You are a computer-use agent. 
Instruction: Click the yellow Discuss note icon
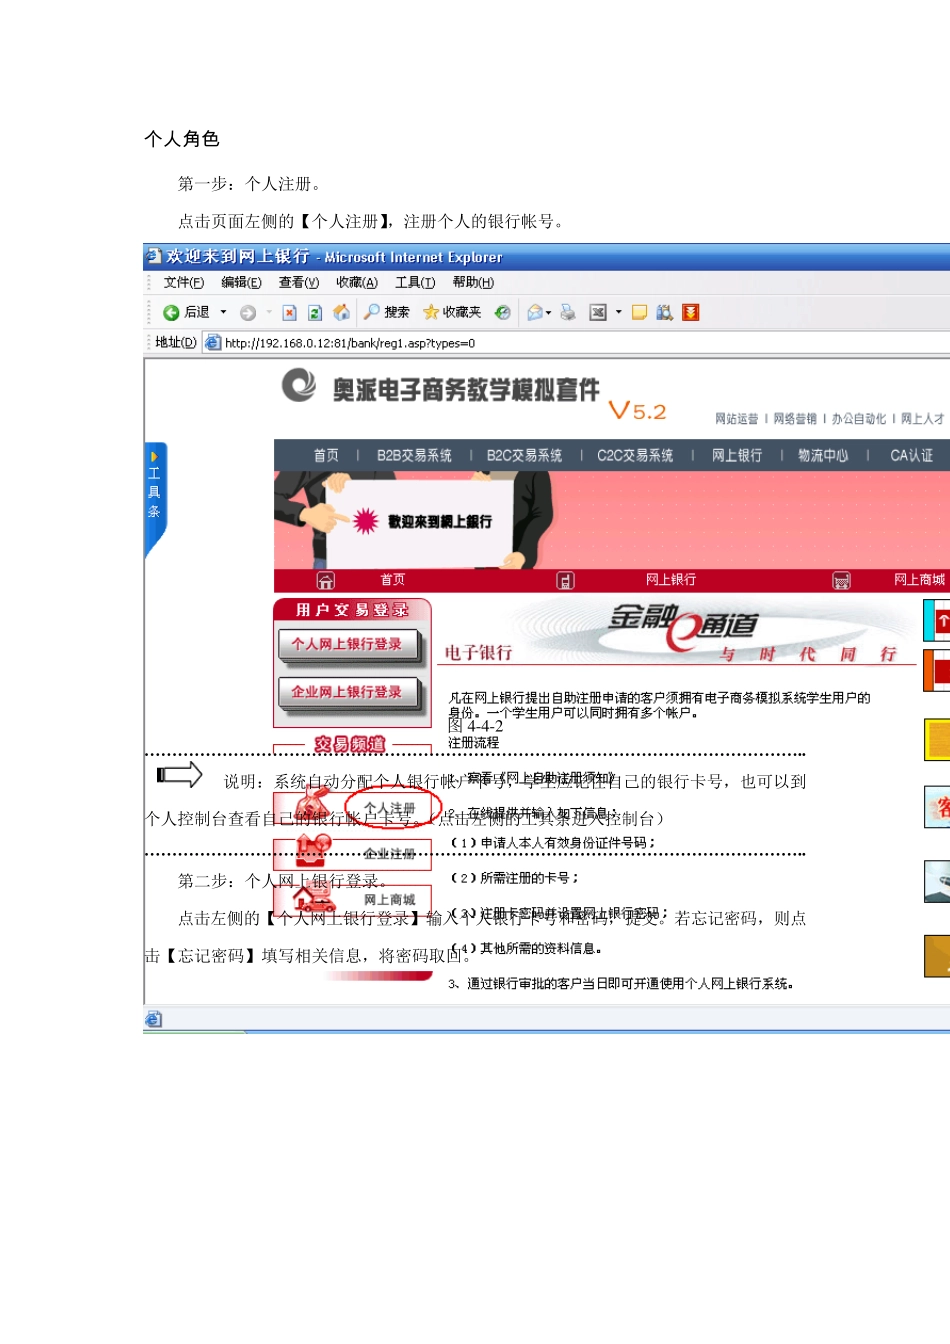640,313
